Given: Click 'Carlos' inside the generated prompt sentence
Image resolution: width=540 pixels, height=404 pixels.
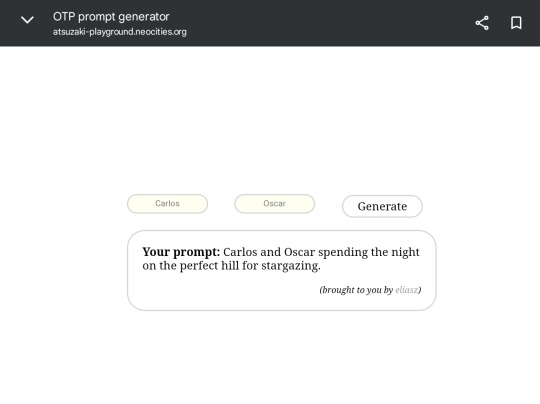Looking at the screenshot, I should [x=240, y=252].
